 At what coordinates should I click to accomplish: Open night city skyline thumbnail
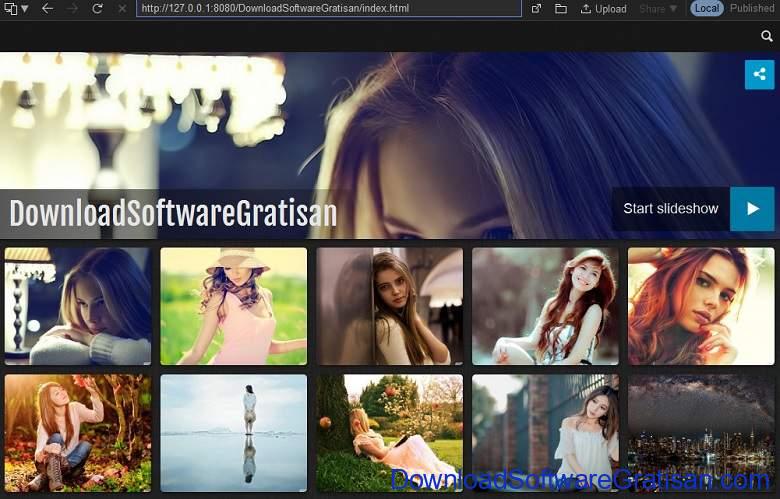pyautogui.click(x=701, y=433)
